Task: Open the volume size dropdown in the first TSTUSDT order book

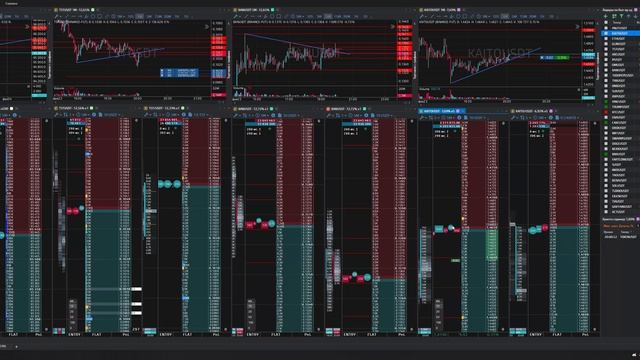Action: coord(84,115)
